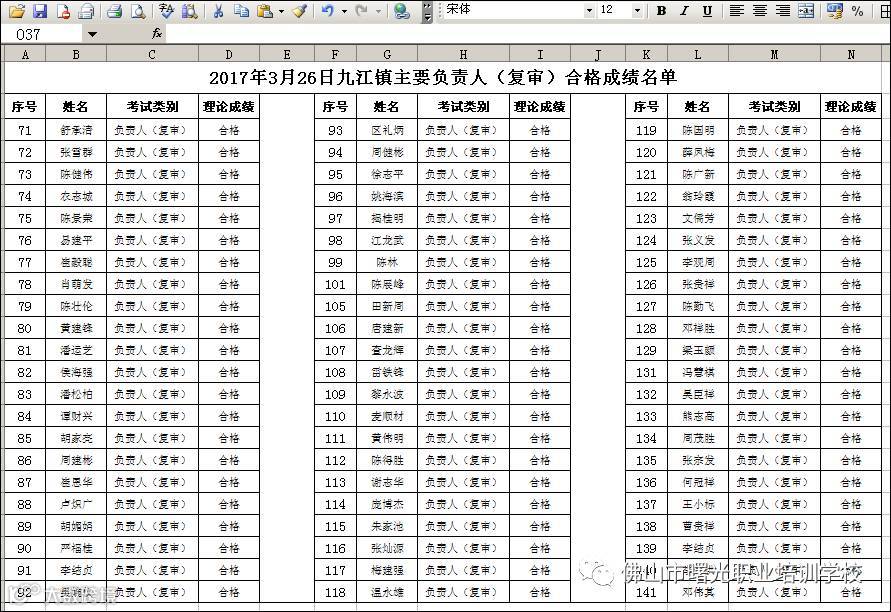This screenshot has width=891, height=612.
Task: Select column H header
Action: coord(464,55)
